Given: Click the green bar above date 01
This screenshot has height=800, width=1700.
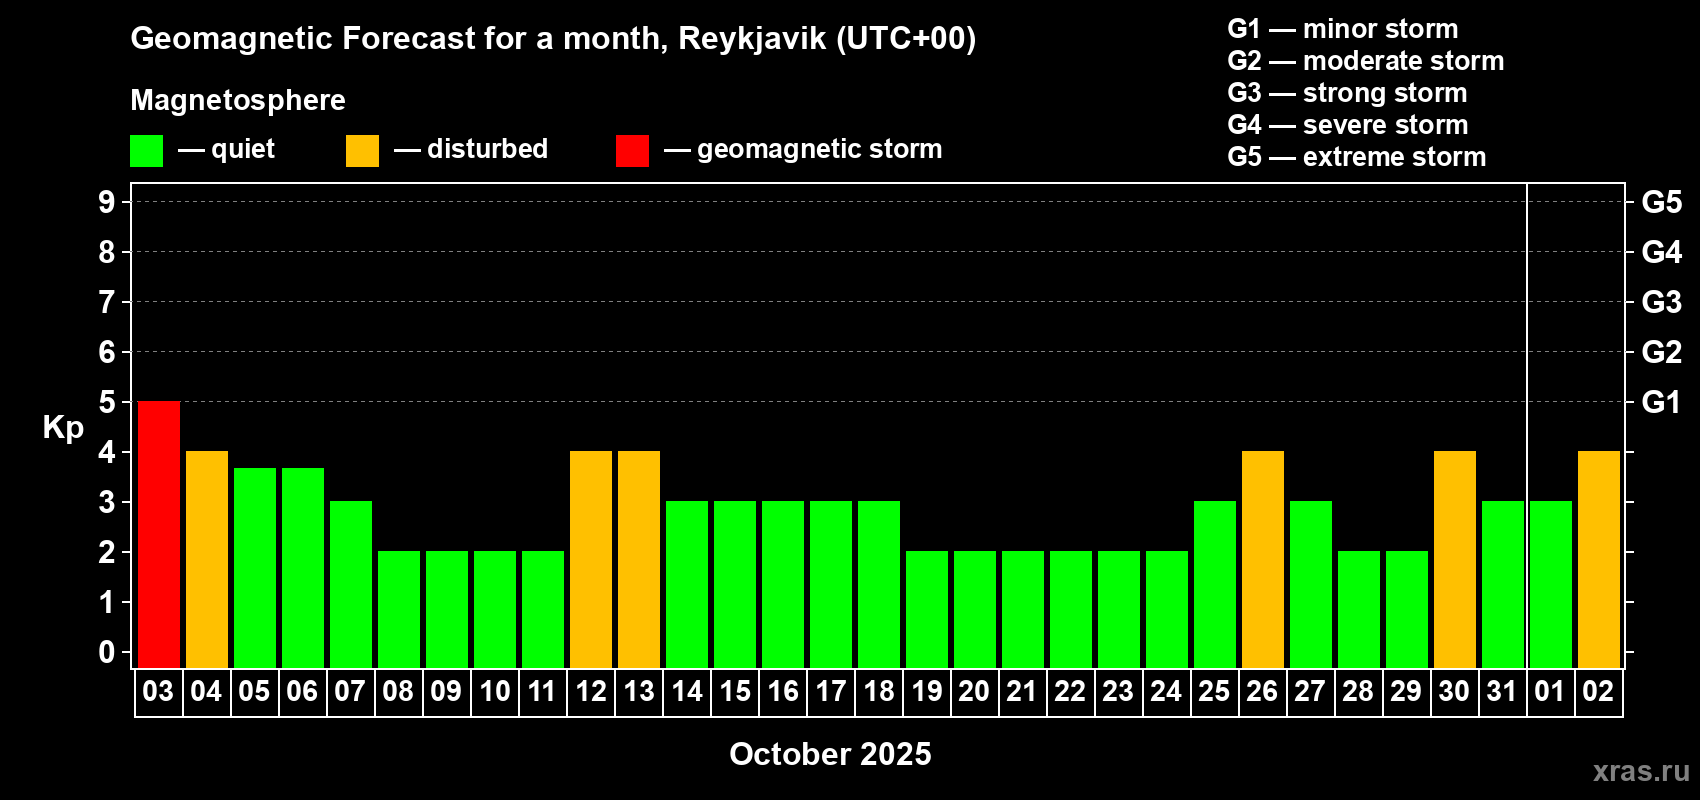Looking at the screenshot, I should (1551, 584).
